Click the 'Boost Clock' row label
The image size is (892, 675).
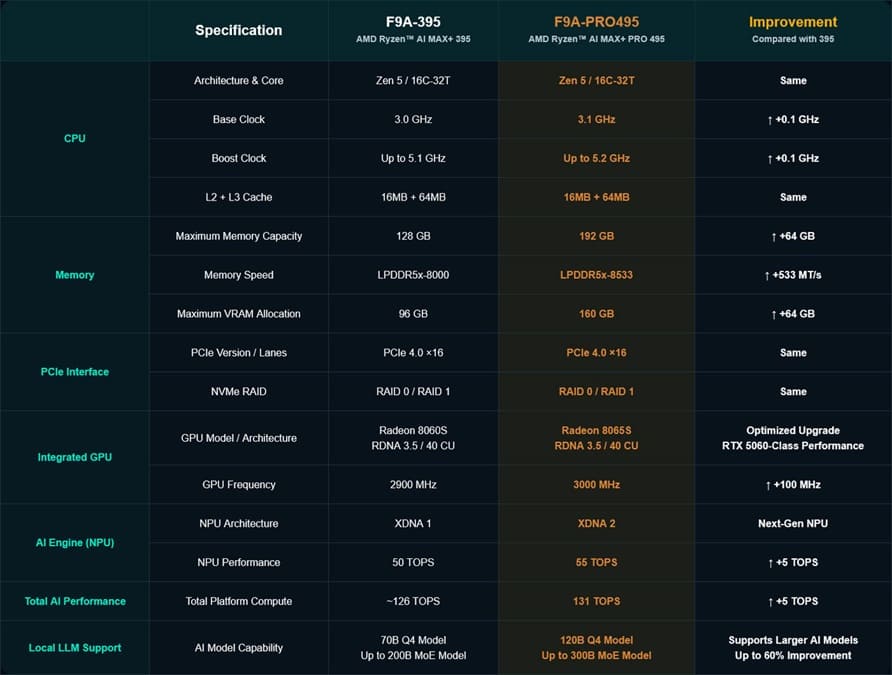point(238,158)
